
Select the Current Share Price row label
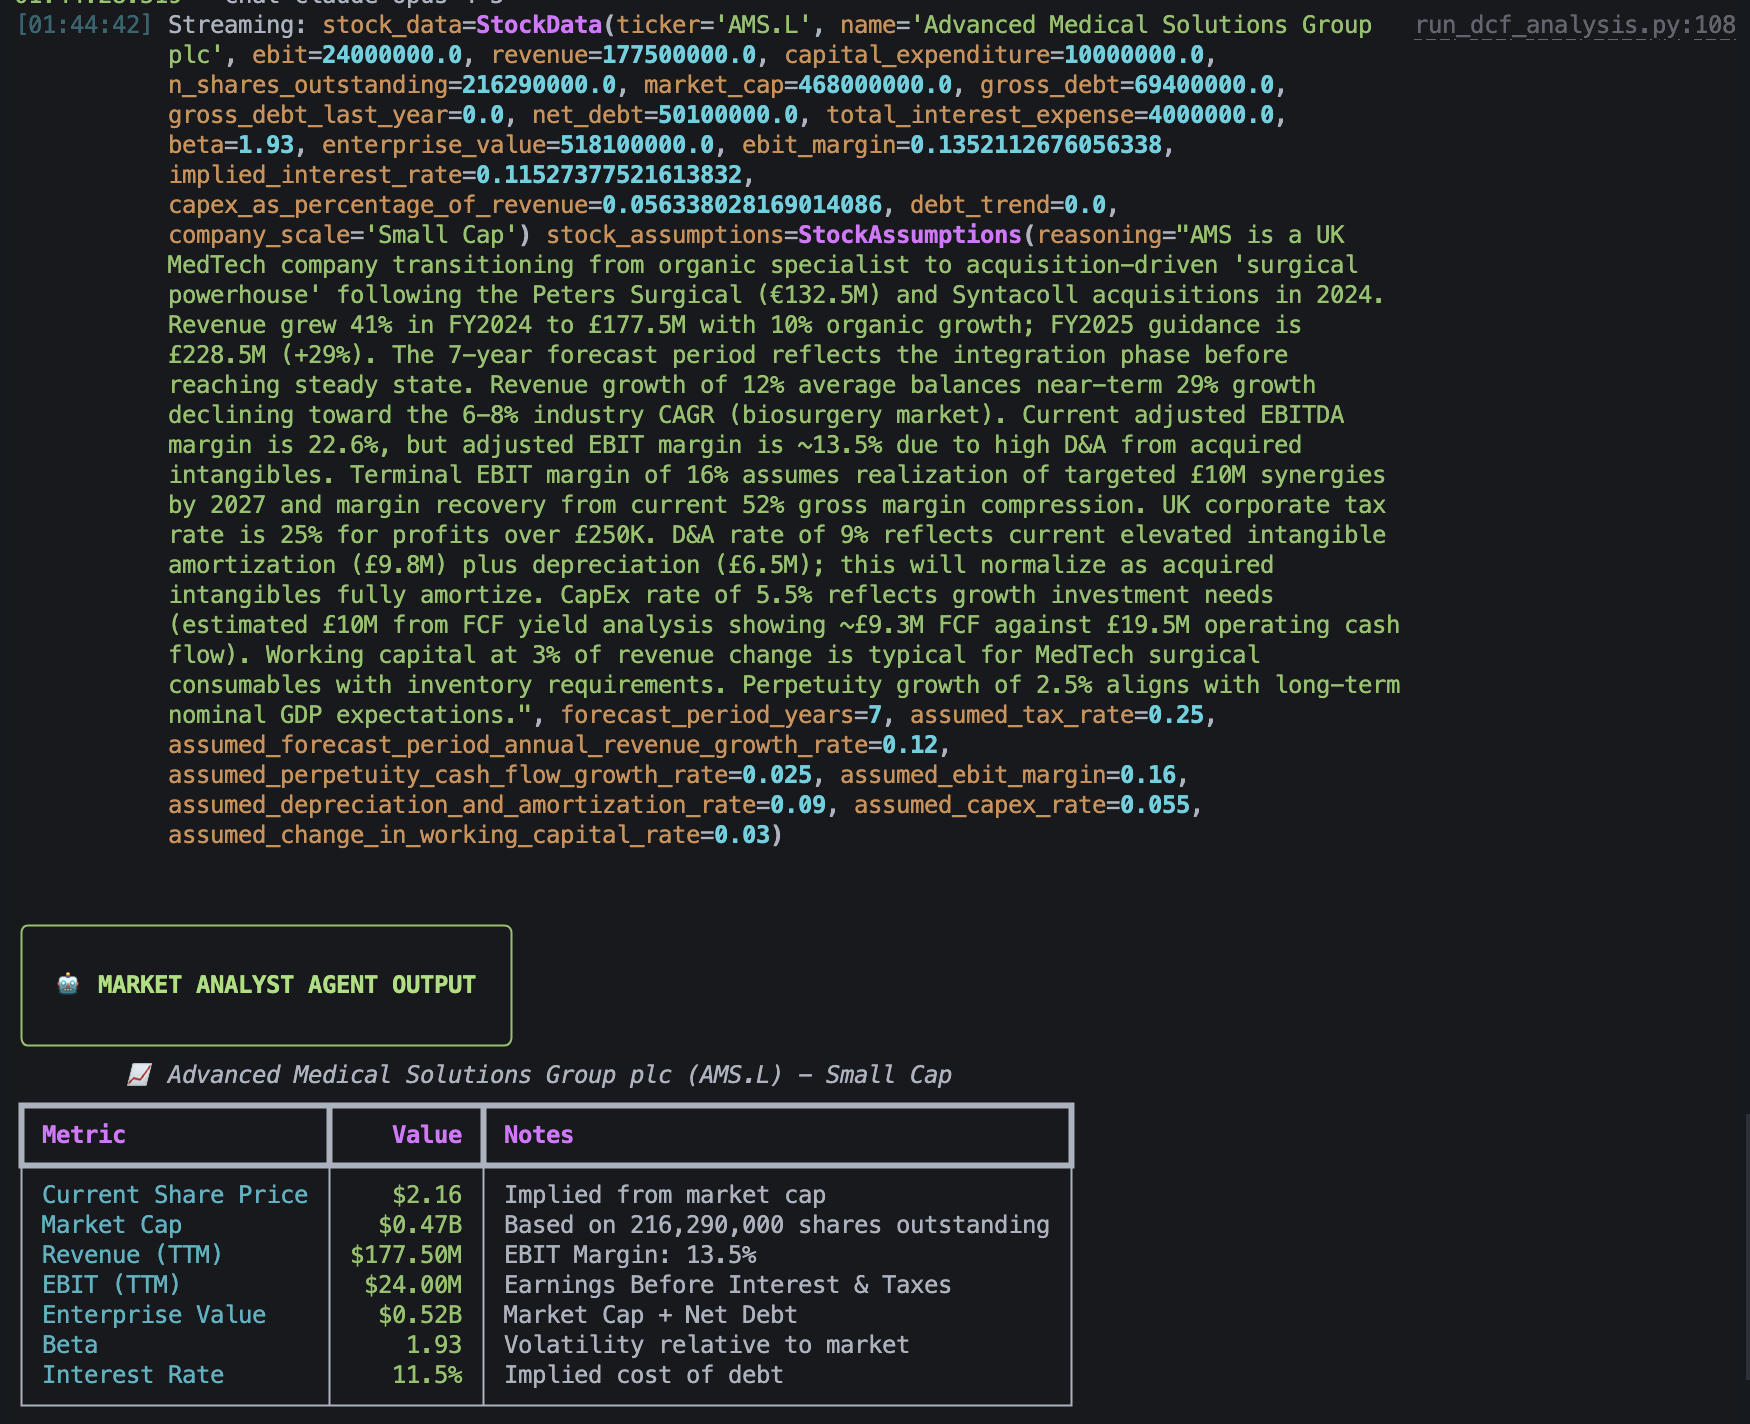(175, 1195)
